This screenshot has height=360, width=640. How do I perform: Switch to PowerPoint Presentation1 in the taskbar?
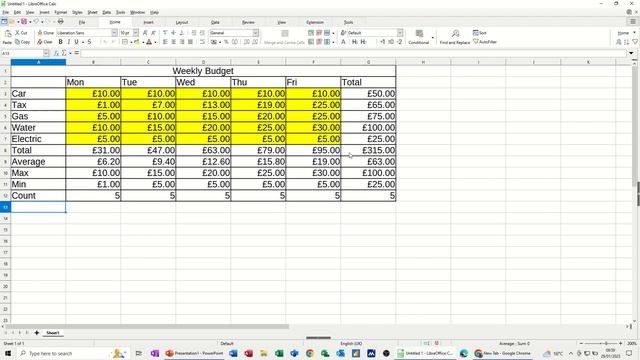(x=195, y=353)
